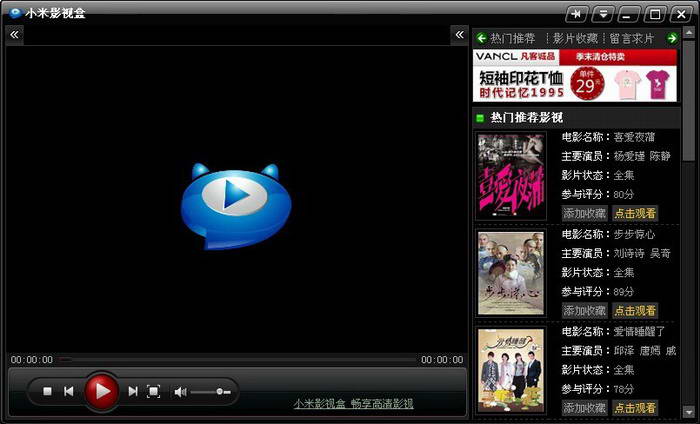Viewport: 700px width, 424px height.
Task: Collapse the right sidebar with double-chevron
Action: 459,34
